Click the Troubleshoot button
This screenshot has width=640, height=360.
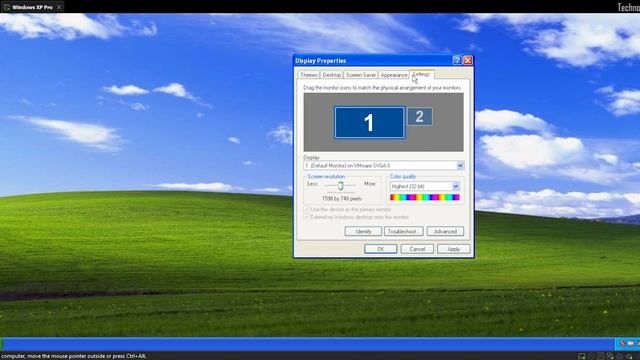[404, 231]
